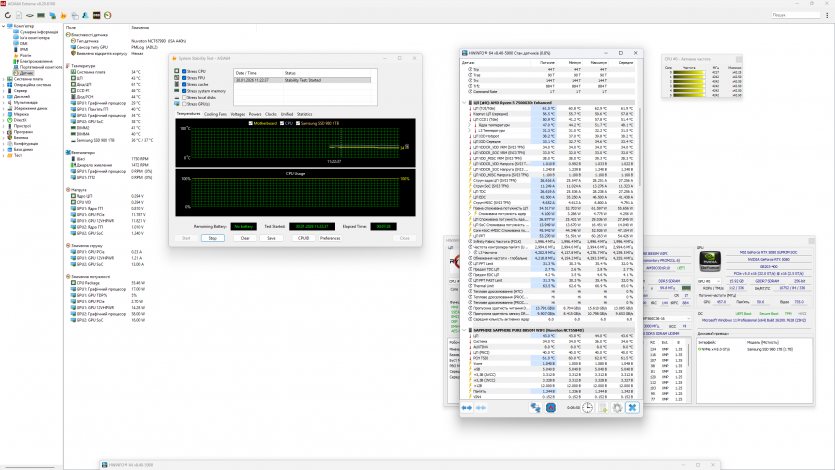
Task: Click the DirectX icon in the sidebar tree
Action: (x=21, y=119)
